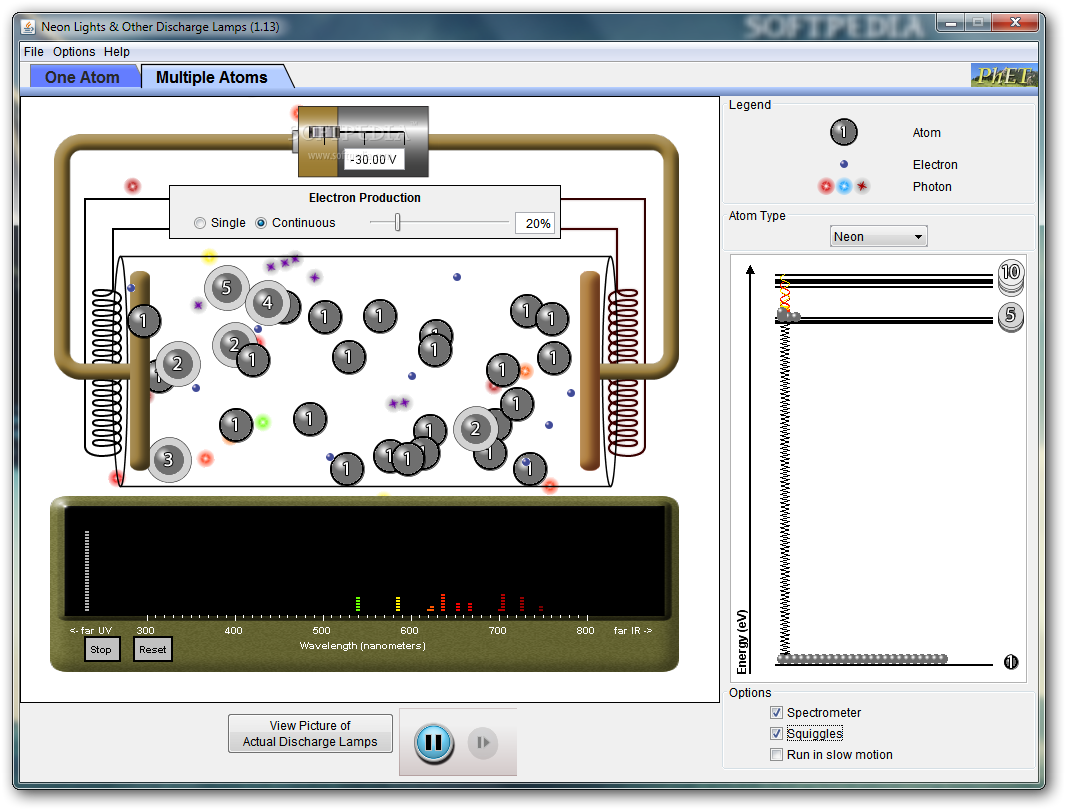Click the battery voltage image
Image resolution: width=1066 pixels, height=810 pixels.
(x=363, y=141)
